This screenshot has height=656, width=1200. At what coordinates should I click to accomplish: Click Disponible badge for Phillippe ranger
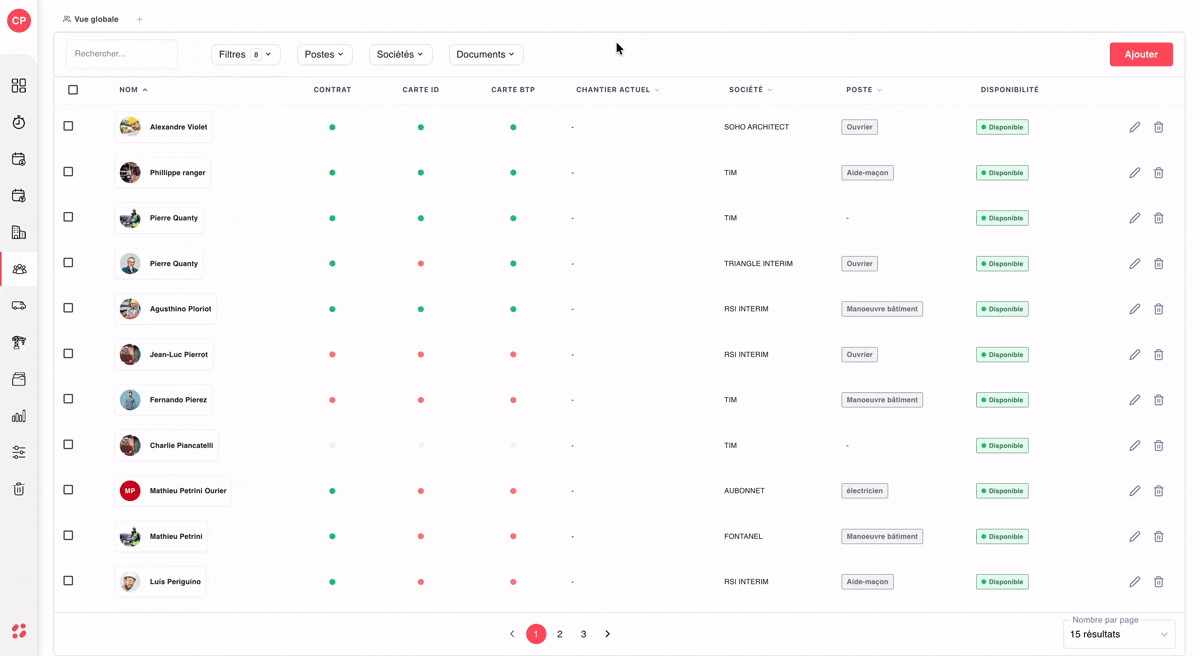(x=1002, y=173)
